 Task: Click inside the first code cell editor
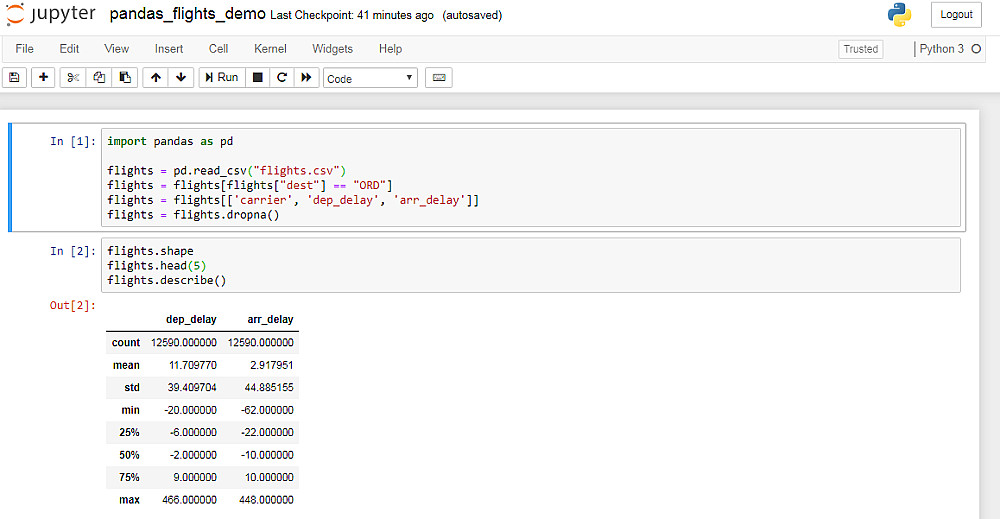pyautogui.click(x=531, y=178)
